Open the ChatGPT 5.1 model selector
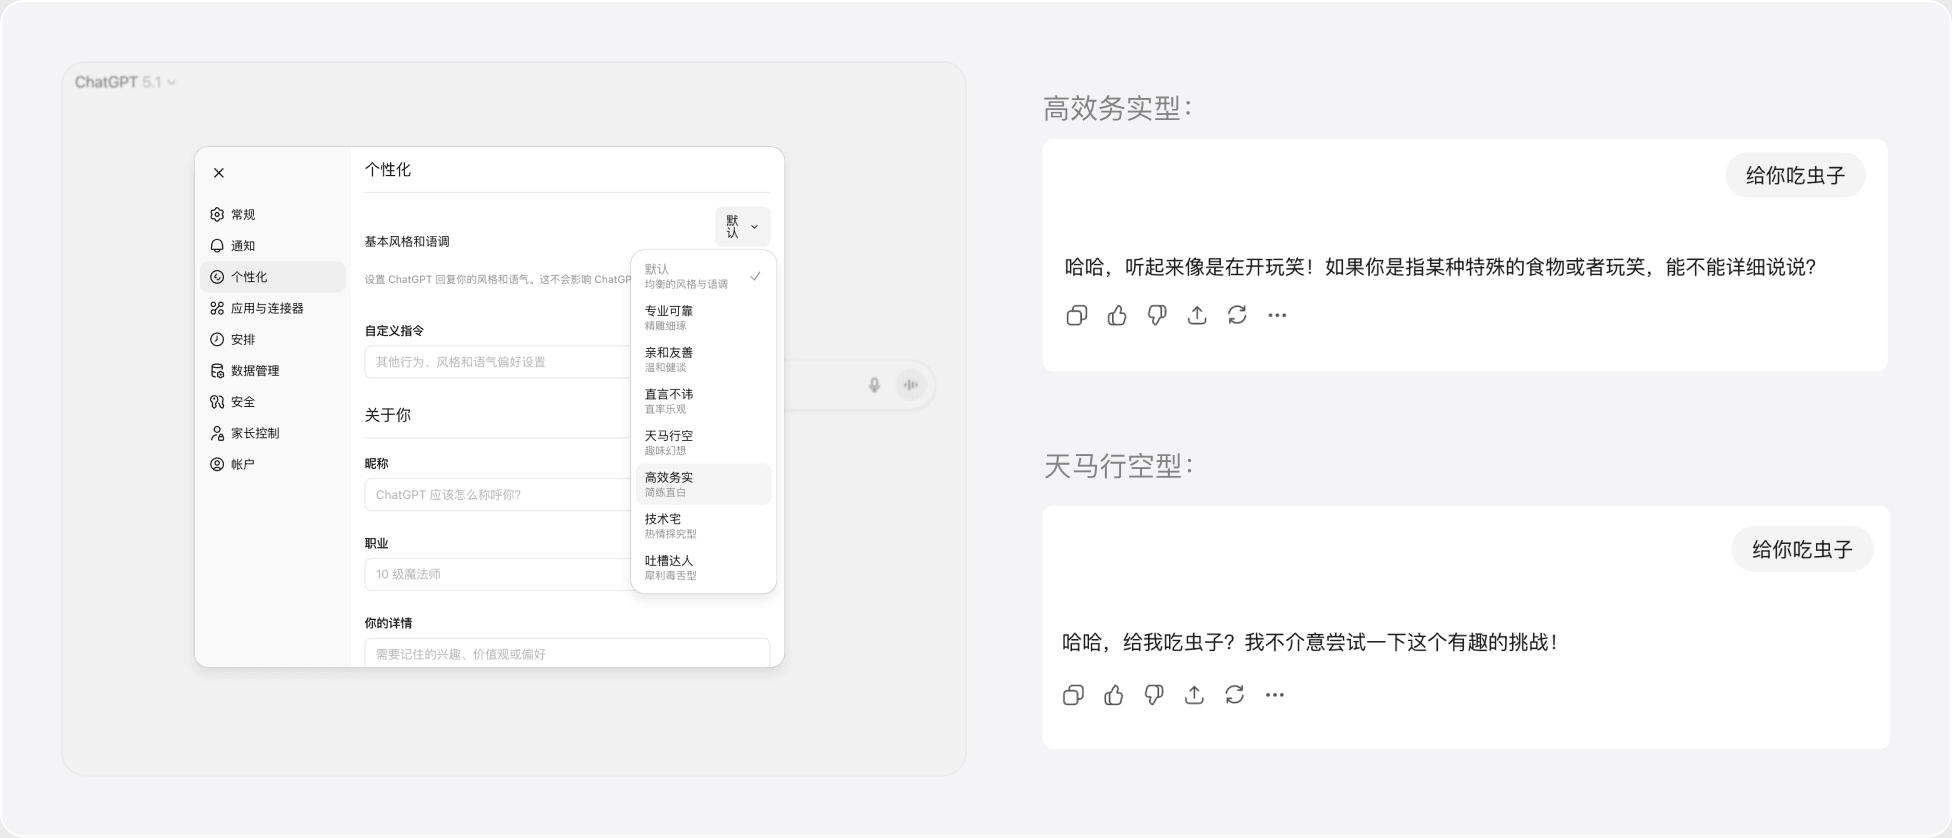This screenshot has height=838, width=1952. pos(125,82)
